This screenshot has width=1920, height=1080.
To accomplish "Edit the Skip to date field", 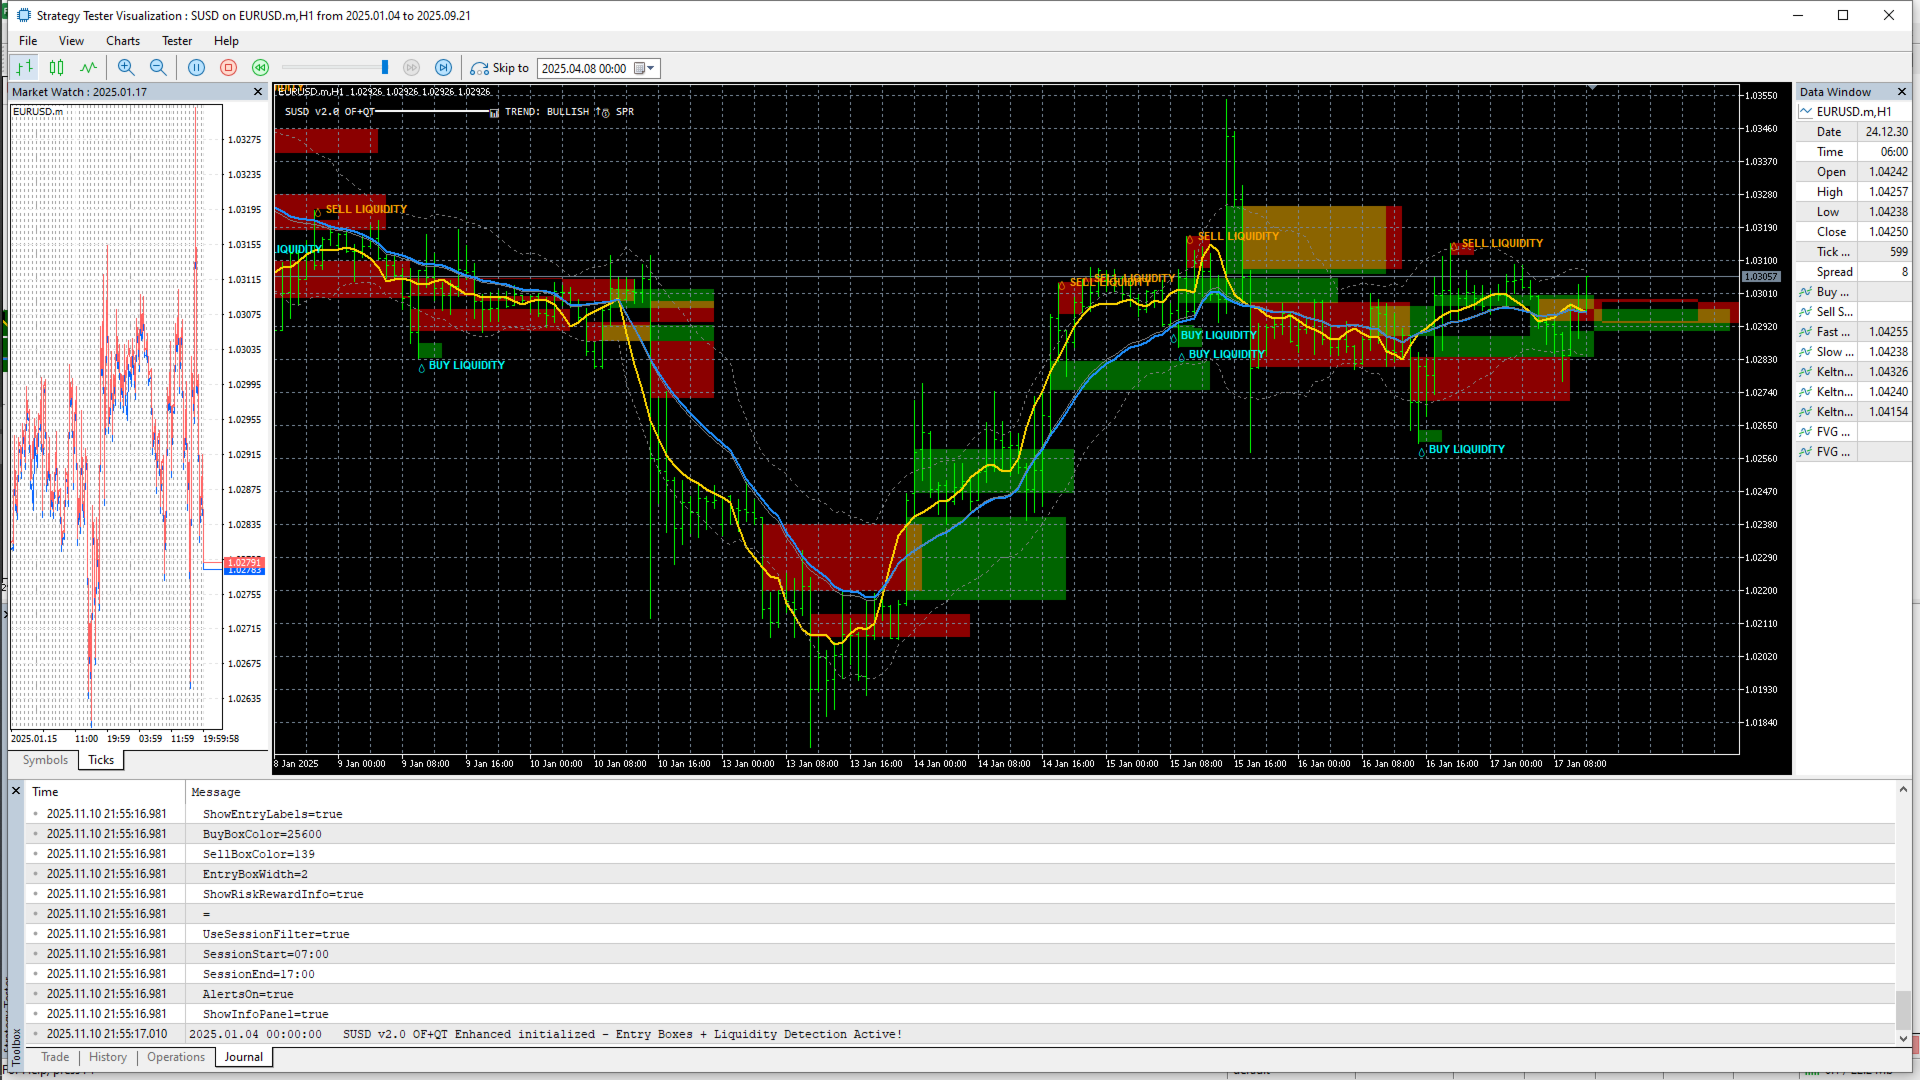I will point(585,68).
